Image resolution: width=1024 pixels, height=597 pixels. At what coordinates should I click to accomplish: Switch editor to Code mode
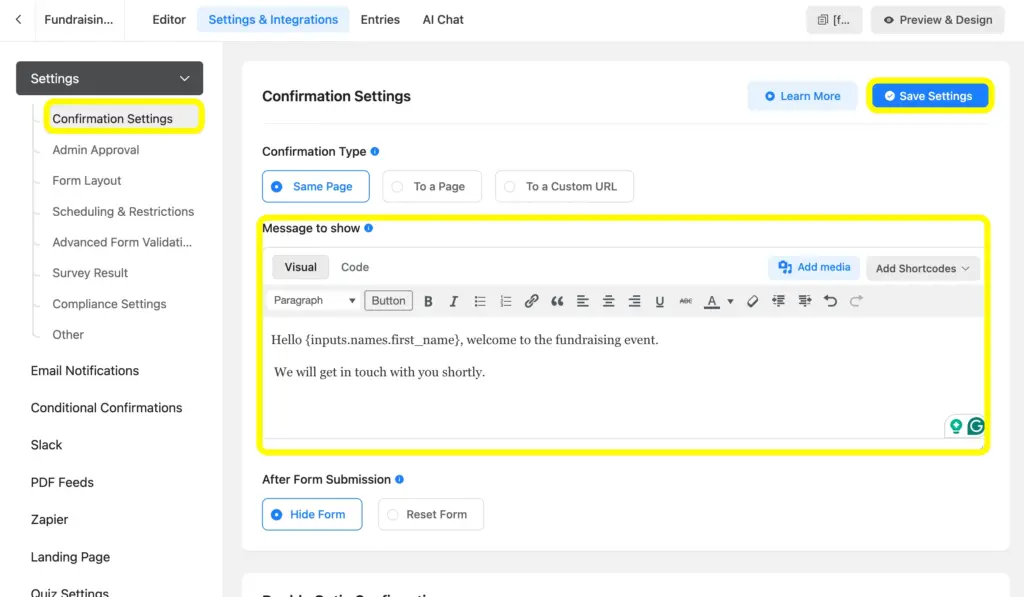click(x=355, y=267)
